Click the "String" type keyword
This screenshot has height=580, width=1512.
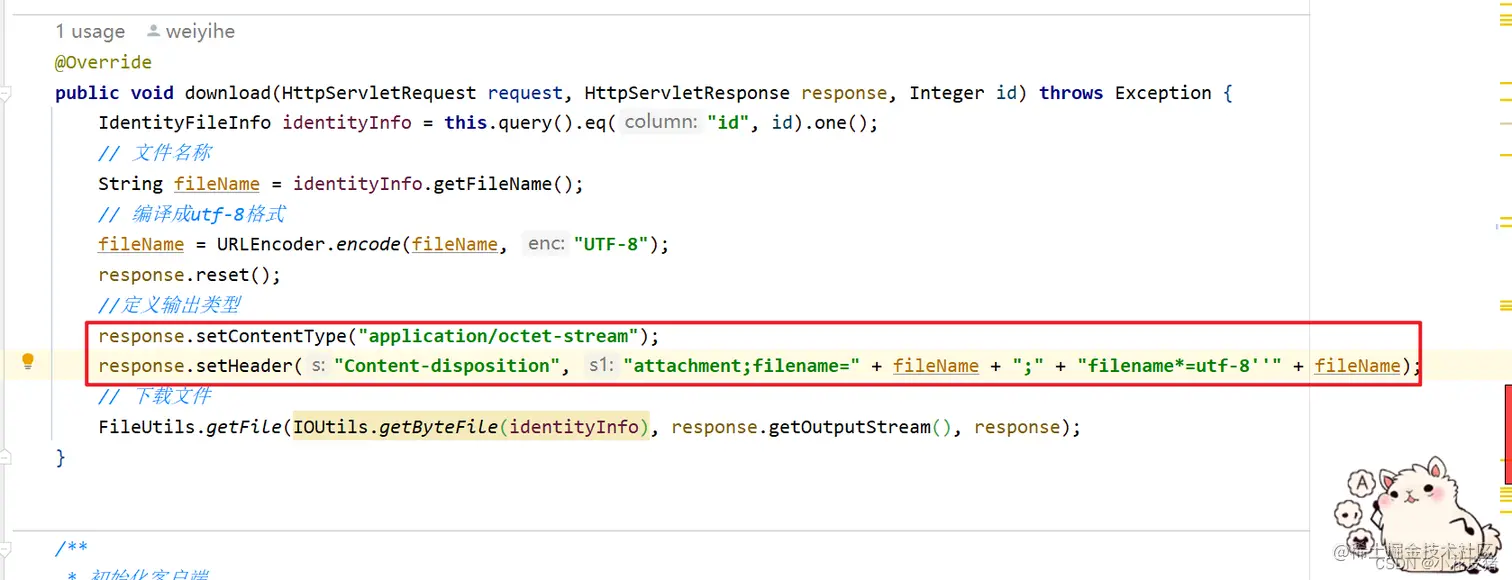[130, 184]
